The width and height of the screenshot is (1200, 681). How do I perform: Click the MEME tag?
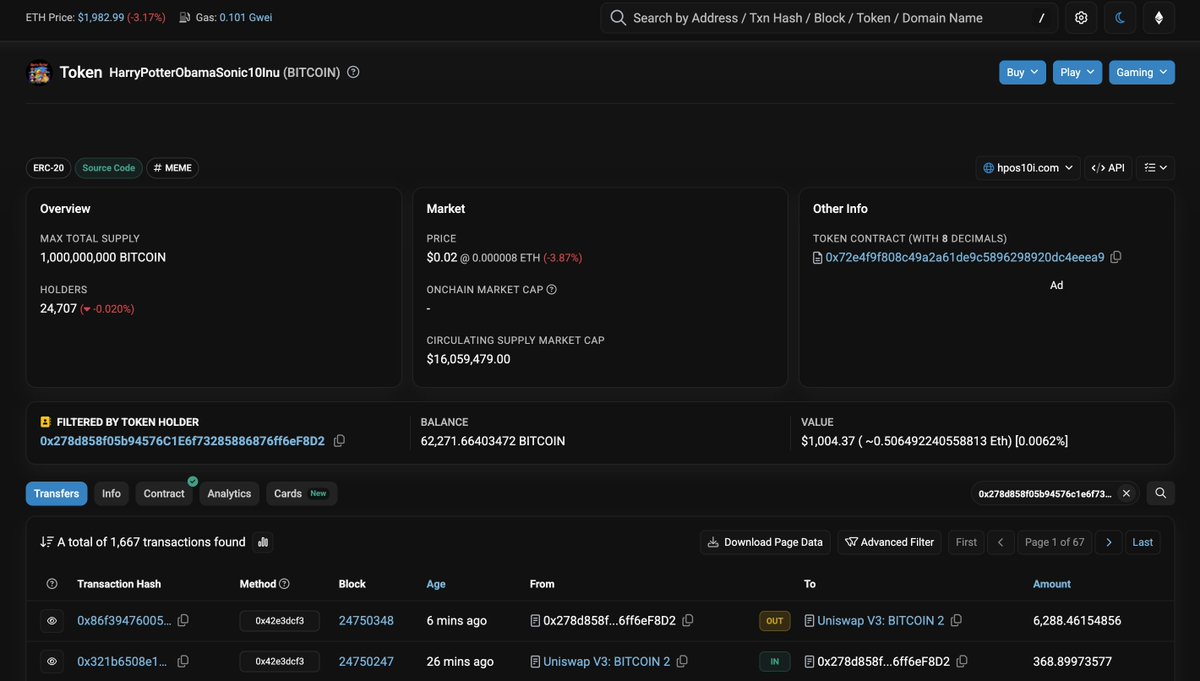tap(173, 168)
